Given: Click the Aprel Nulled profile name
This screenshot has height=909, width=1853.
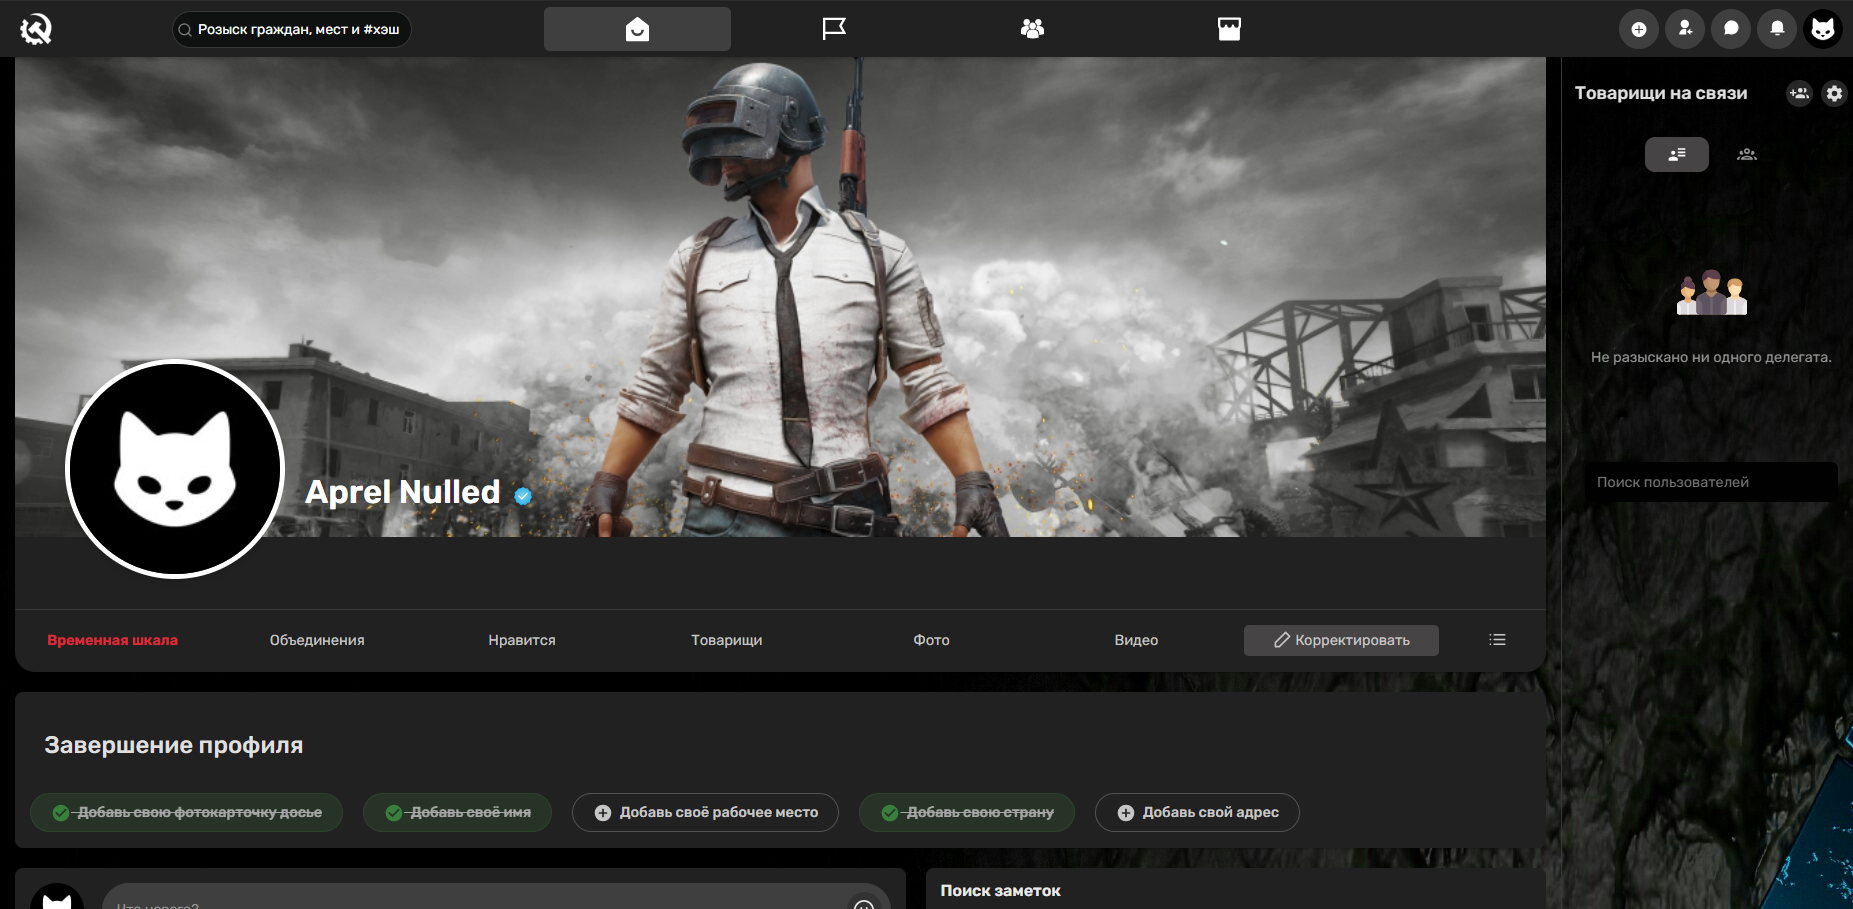Looking at the screenshot, I should (403, 492).
